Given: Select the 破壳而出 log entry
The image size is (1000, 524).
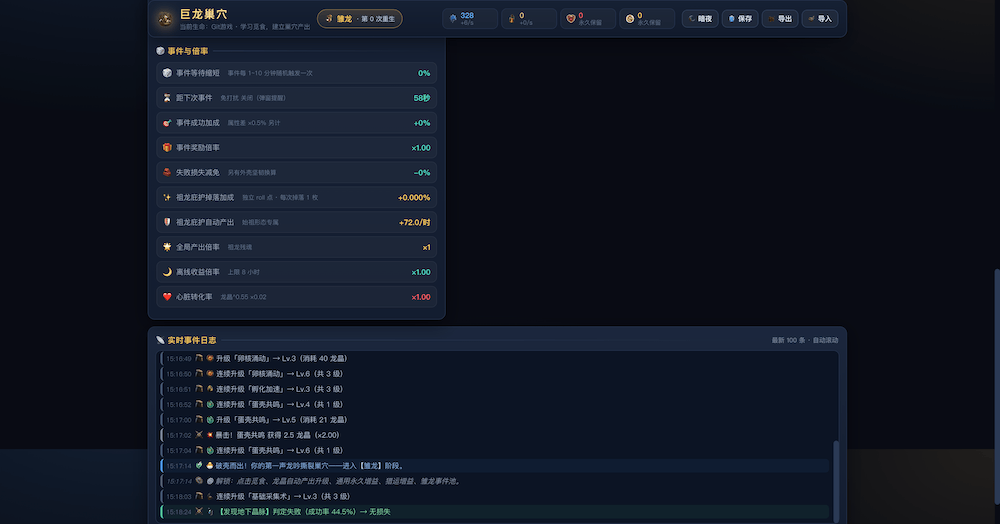Looking at the screenshot, I should point(495,466).
